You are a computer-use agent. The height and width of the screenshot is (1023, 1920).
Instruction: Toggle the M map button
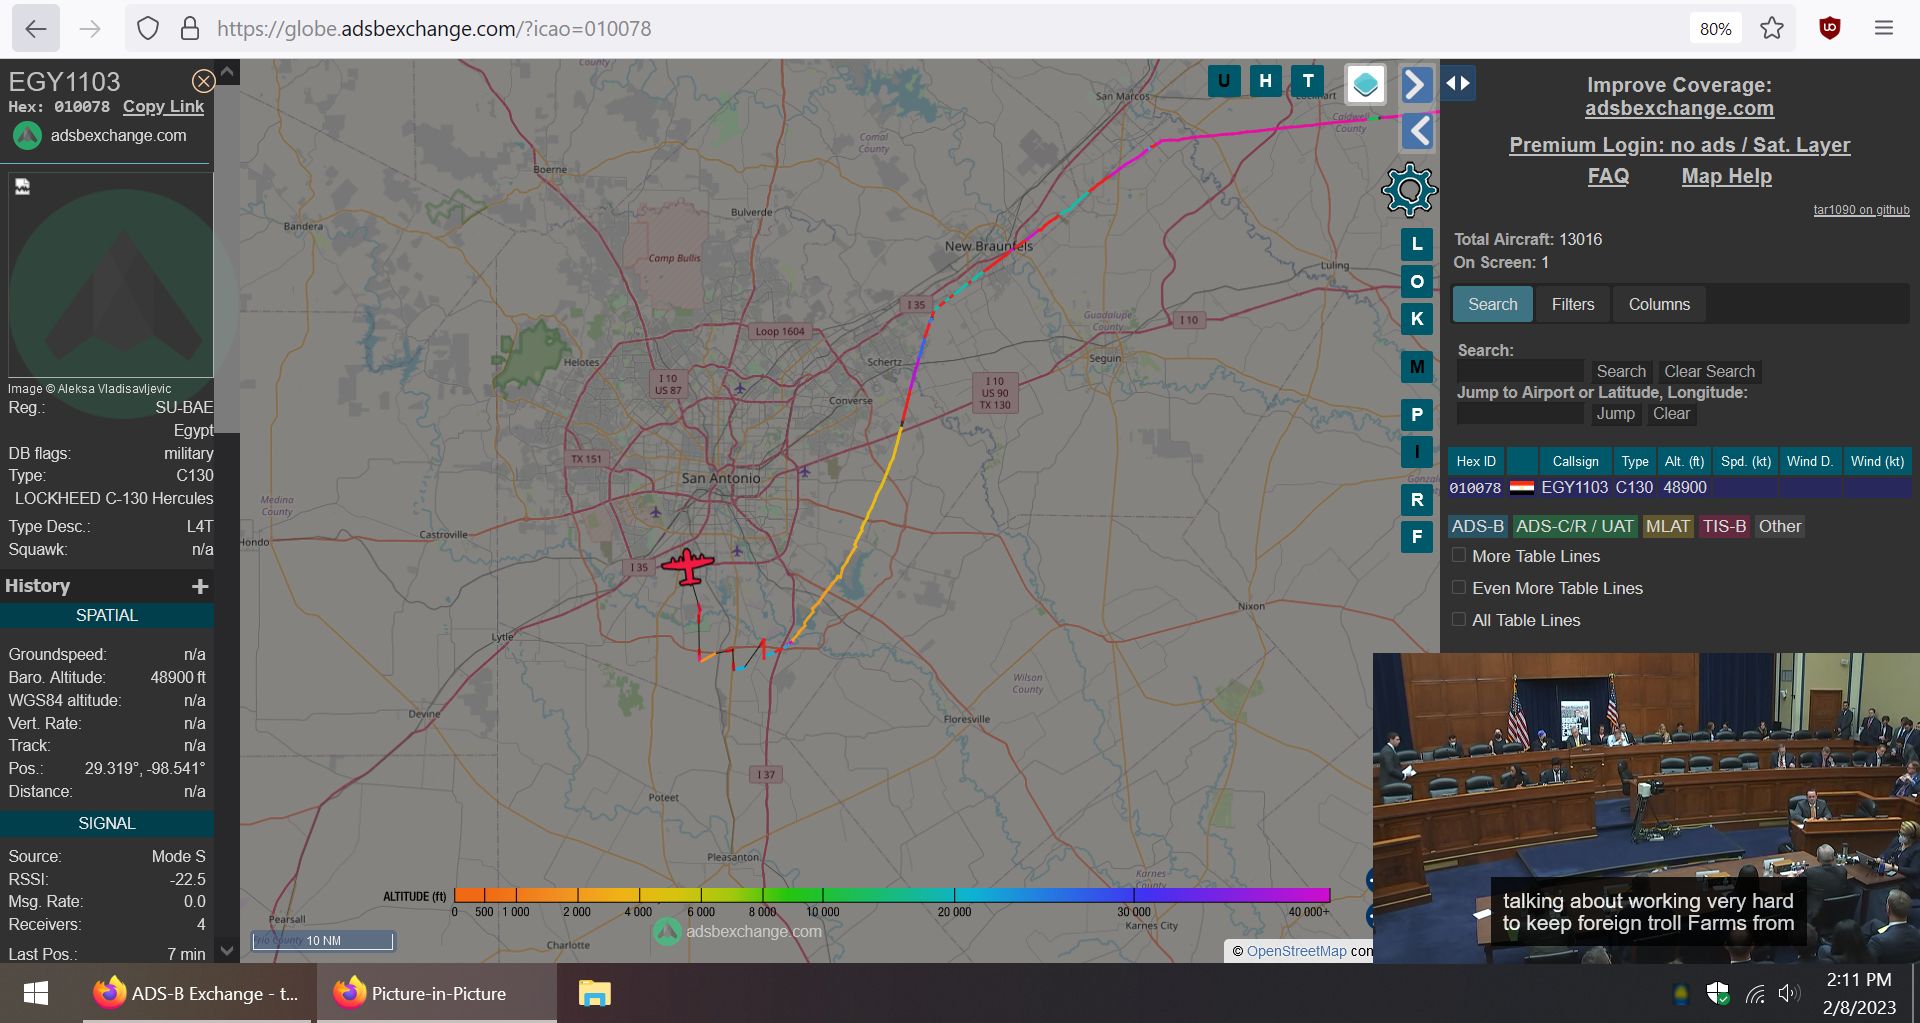1417,367
